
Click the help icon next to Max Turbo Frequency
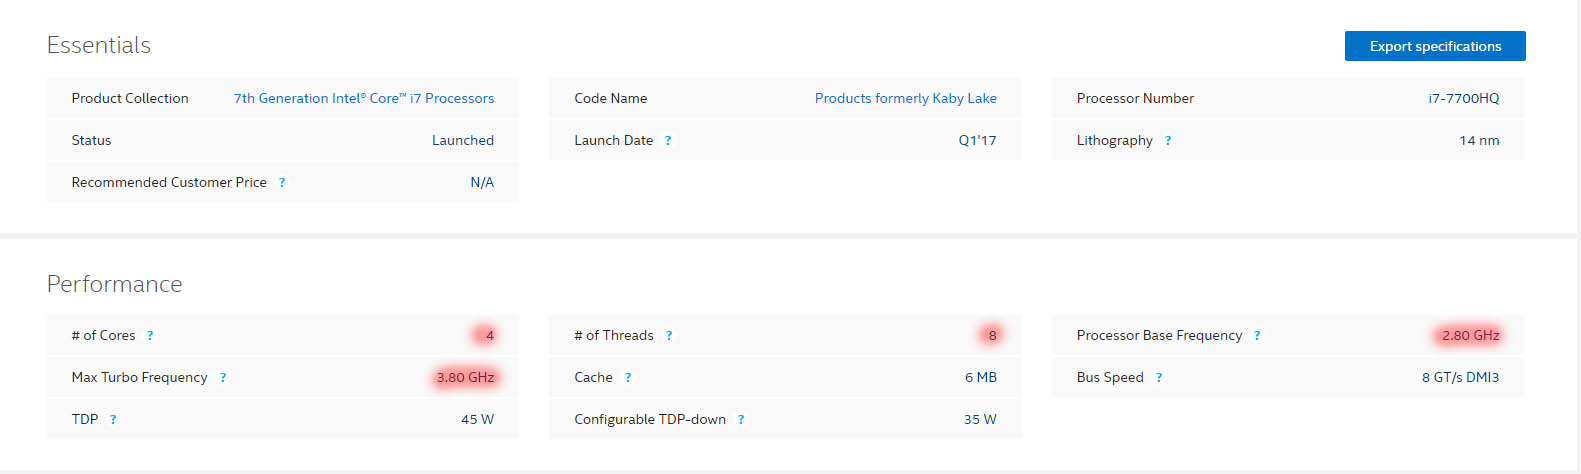click(223, 378)
